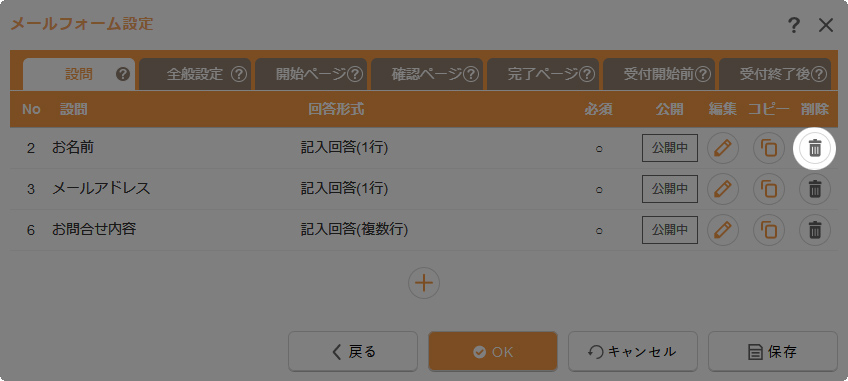The height and width of the screenshot is (381, 848).
Task: Click the 戻る back button
Action: 353,352
